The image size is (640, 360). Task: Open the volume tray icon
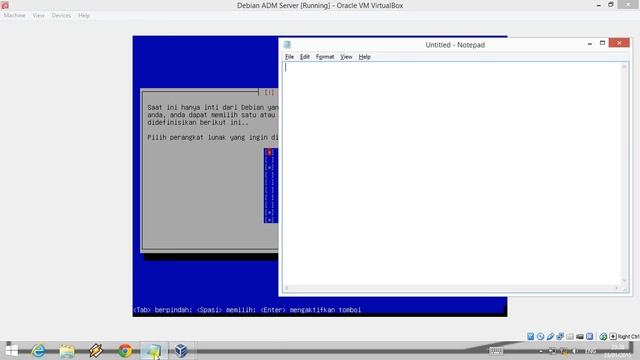coord(573,351)
